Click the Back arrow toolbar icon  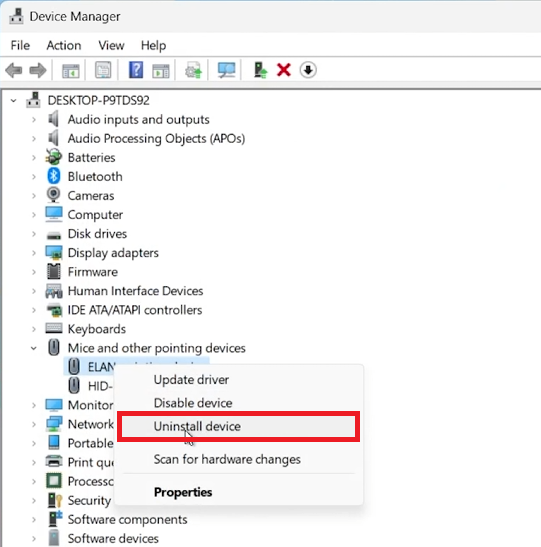pos(14,70)
